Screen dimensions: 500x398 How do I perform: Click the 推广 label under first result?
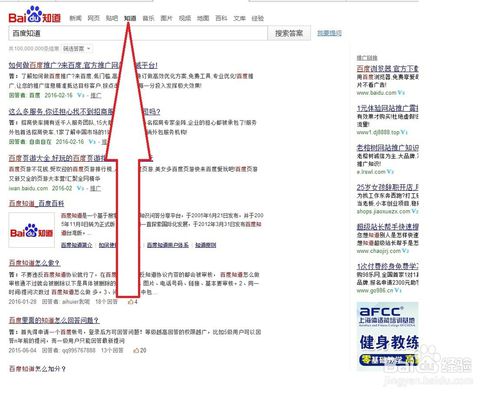point(96,95)
